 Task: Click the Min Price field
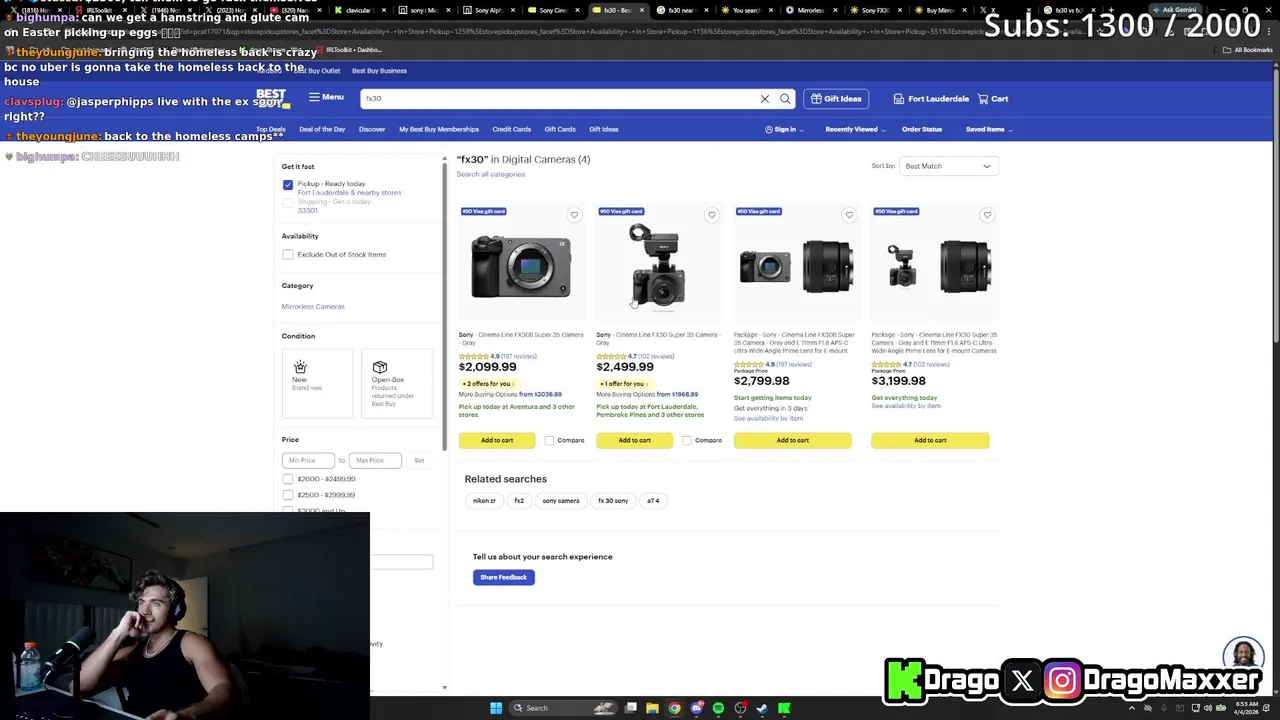[309, 460]
